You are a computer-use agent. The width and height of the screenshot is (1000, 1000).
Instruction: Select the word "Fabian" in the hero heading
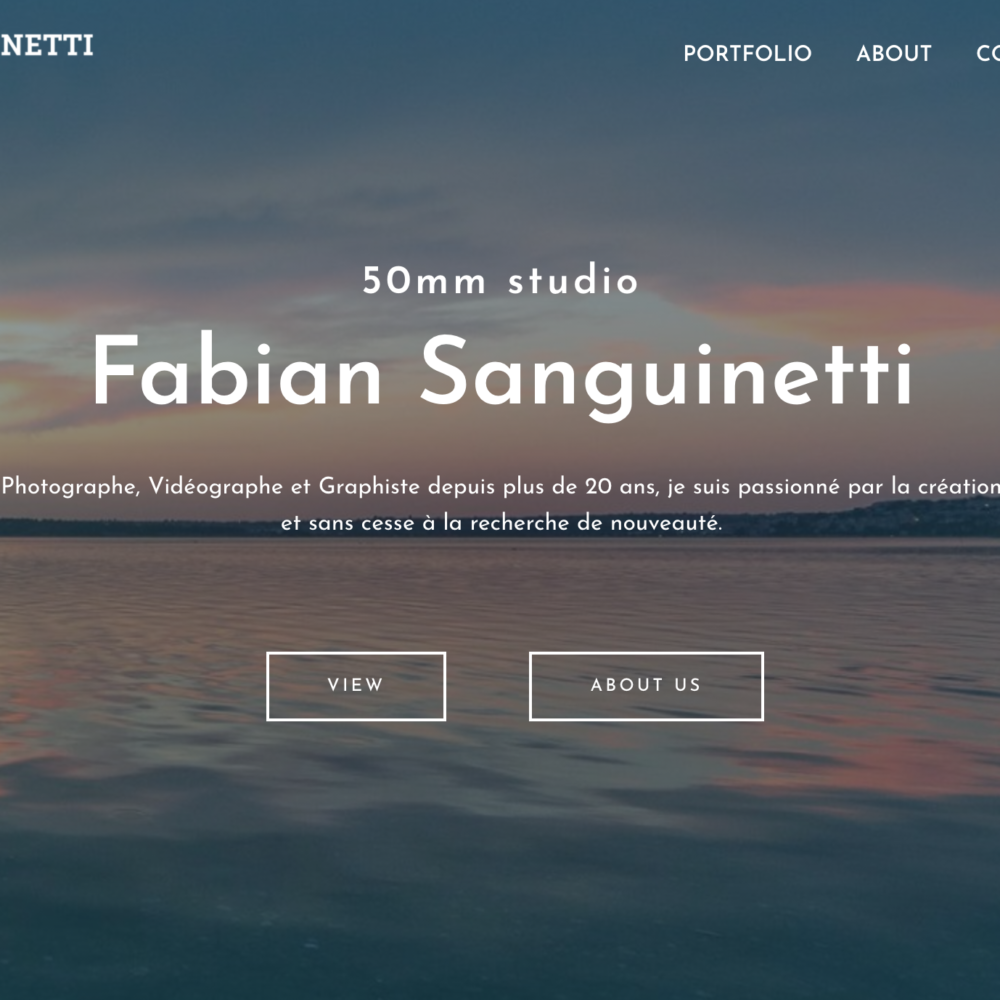237,371
